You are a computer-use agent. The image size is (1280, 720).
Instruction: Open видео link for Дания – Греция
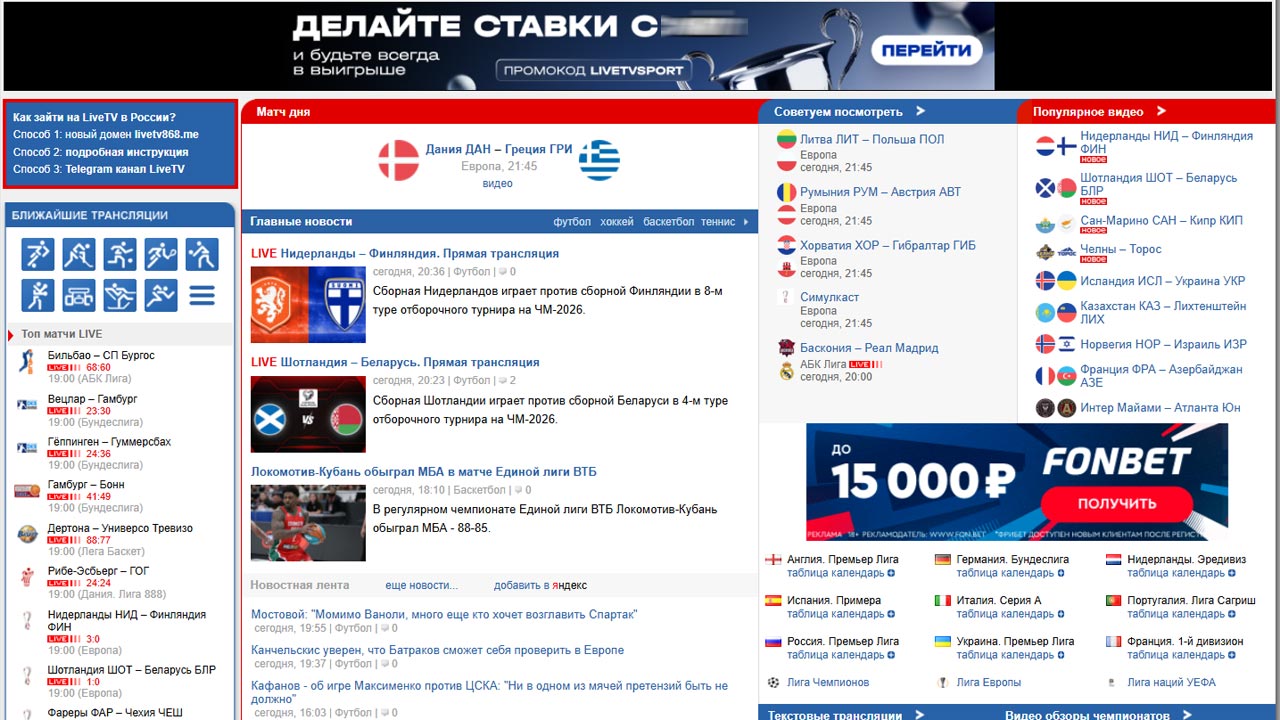497,184
